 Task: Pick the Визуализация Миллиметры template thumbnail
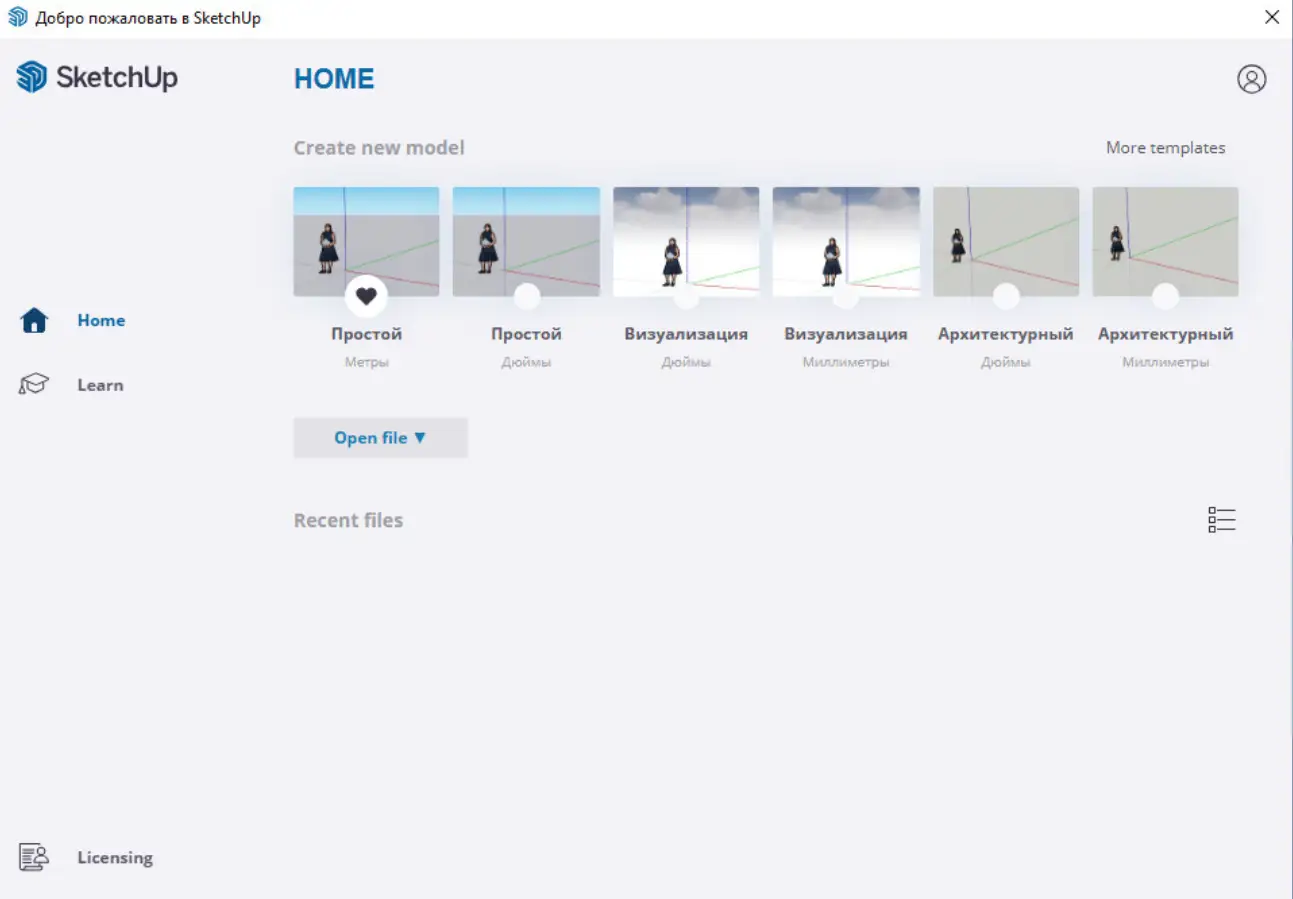coord(846,242)
